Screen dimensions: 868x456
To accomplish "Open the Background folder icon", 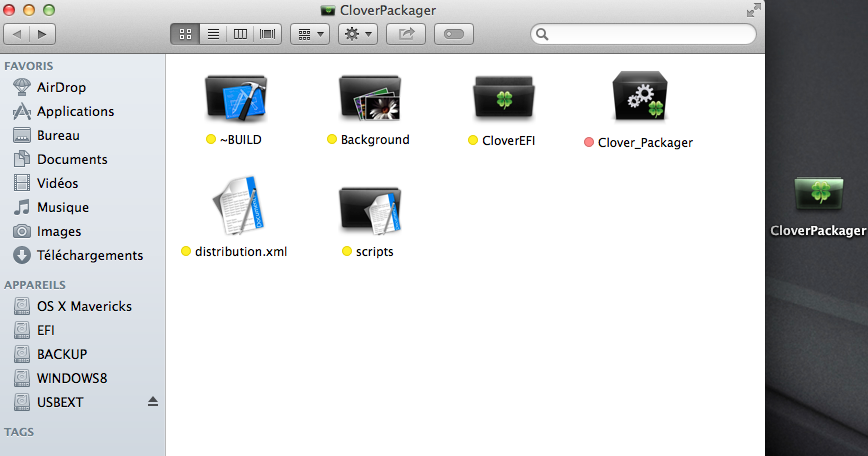I will click(370, 99).
